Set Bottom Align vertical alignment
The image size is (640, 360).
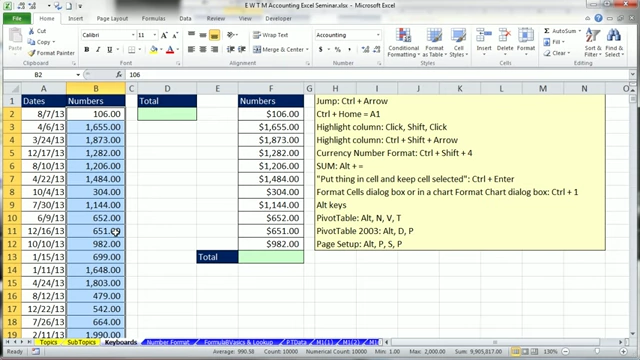[214, 35]
